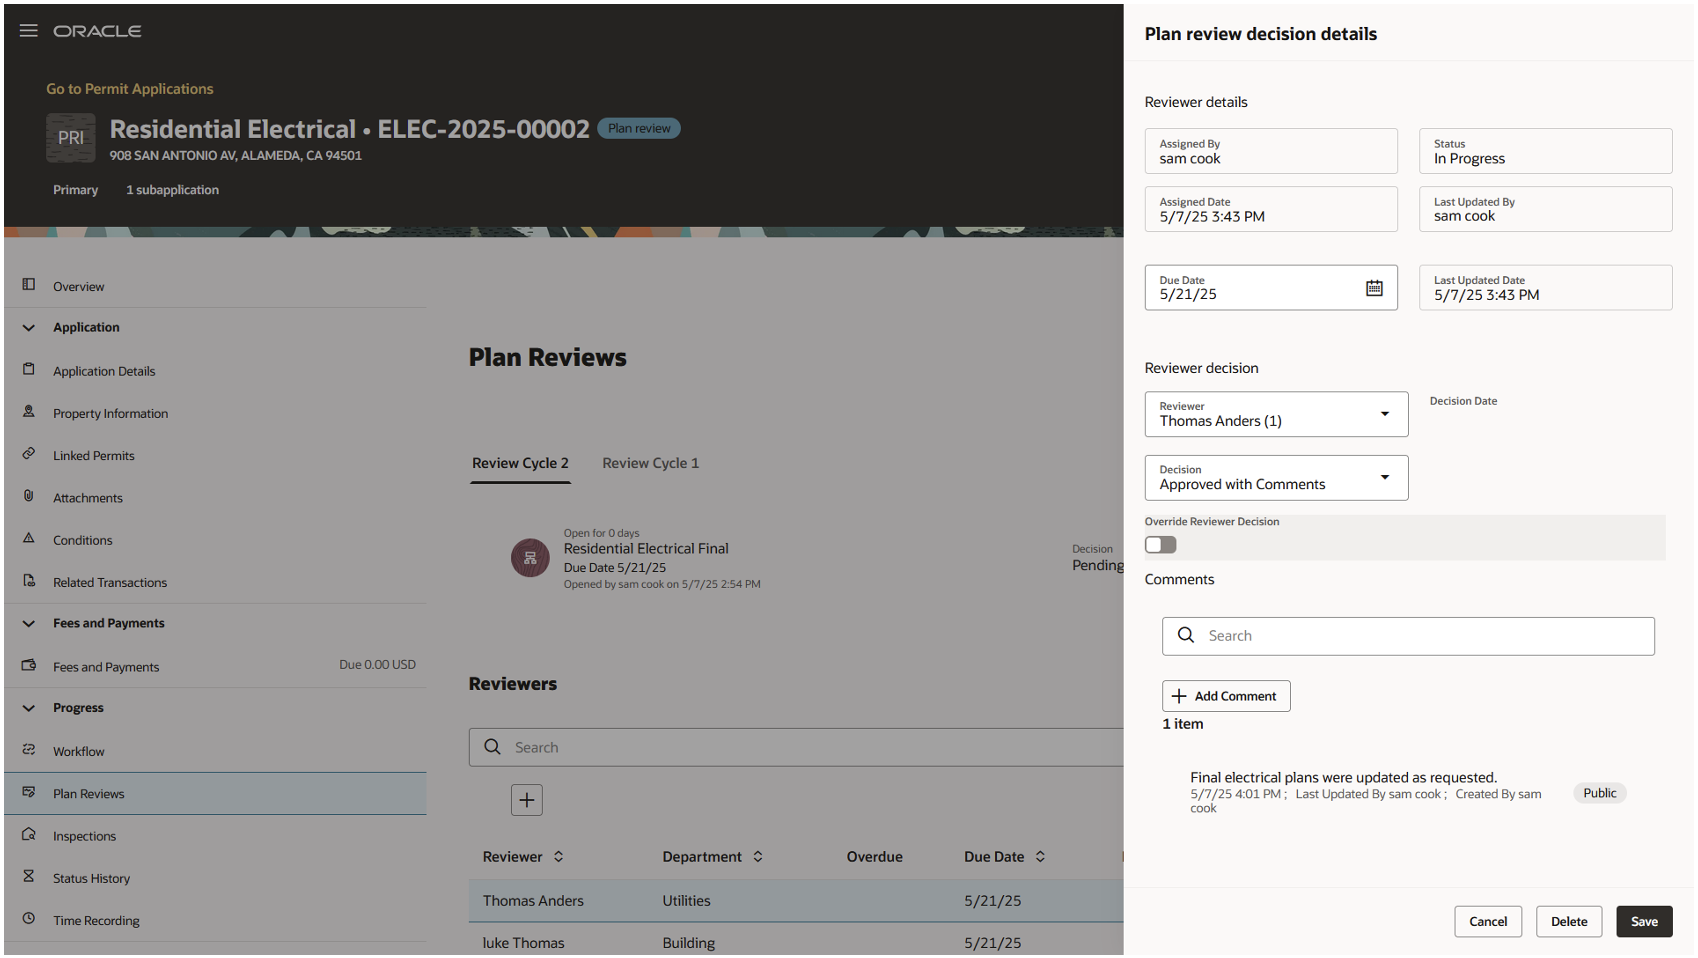Sort the table by Due Date column
Viewport: 1698px width, 958px height.
(1040, 857)
